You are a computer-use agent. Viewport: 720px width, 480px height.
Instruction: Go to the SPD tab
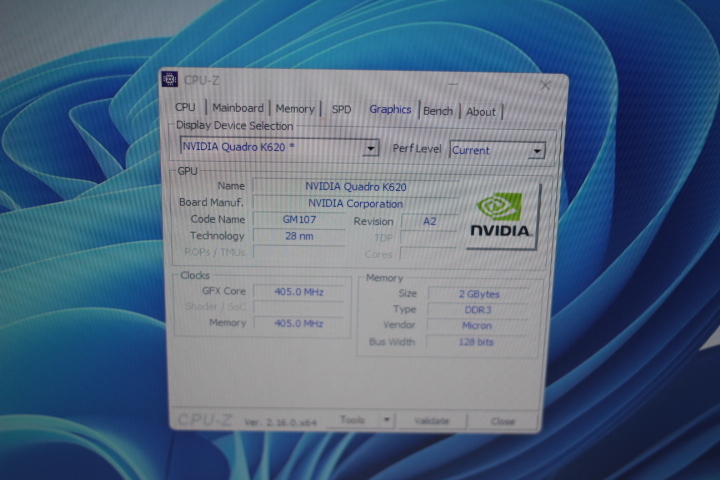pos(342,109)
